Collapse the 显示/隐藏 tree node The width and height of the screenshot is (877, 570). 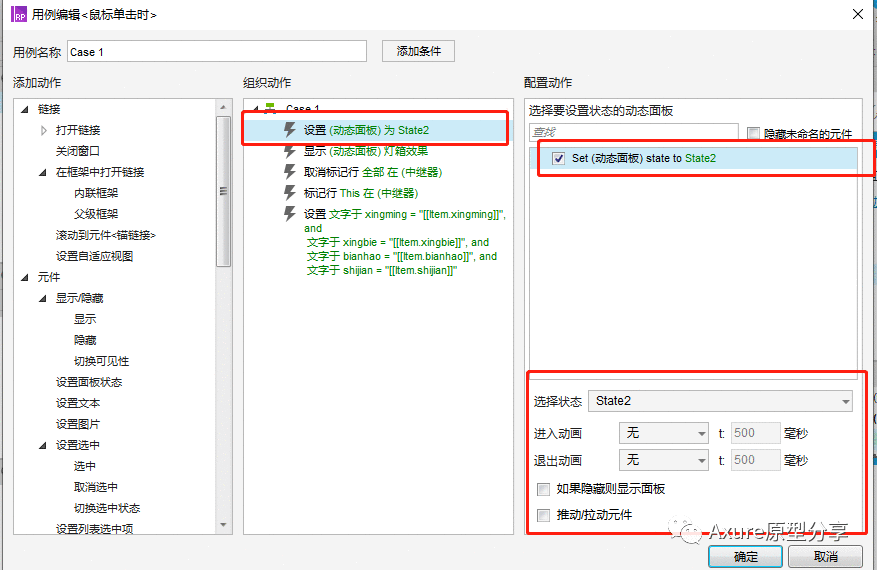tap(43, 298)
